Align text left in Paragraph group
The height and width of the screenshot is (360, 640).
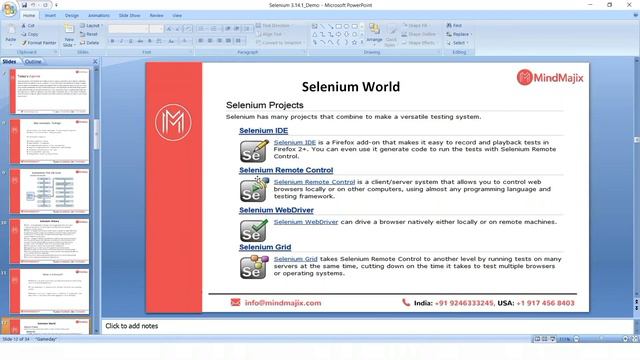coord(201,41)
